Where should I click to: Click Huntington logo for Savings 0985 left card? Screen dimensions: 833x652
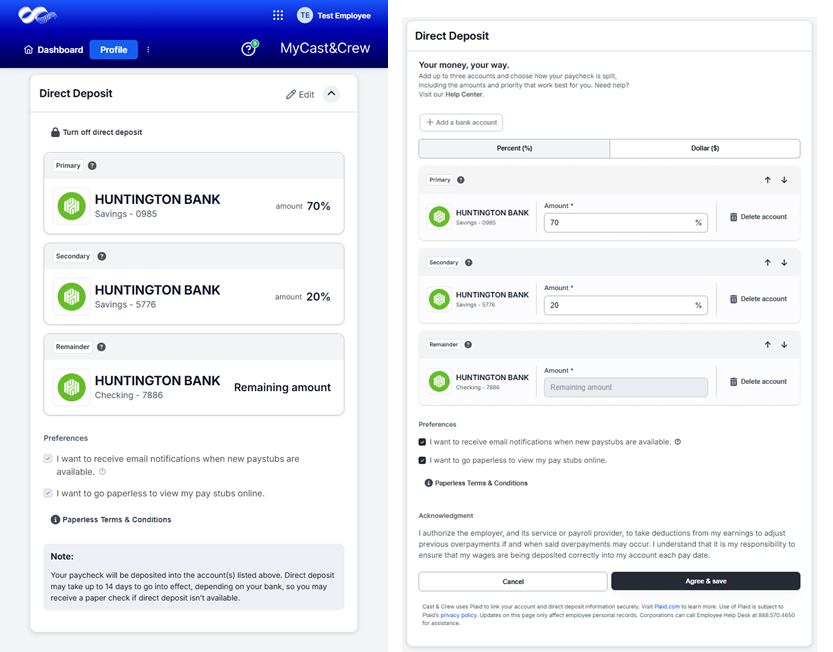click(x=72, y=206)
